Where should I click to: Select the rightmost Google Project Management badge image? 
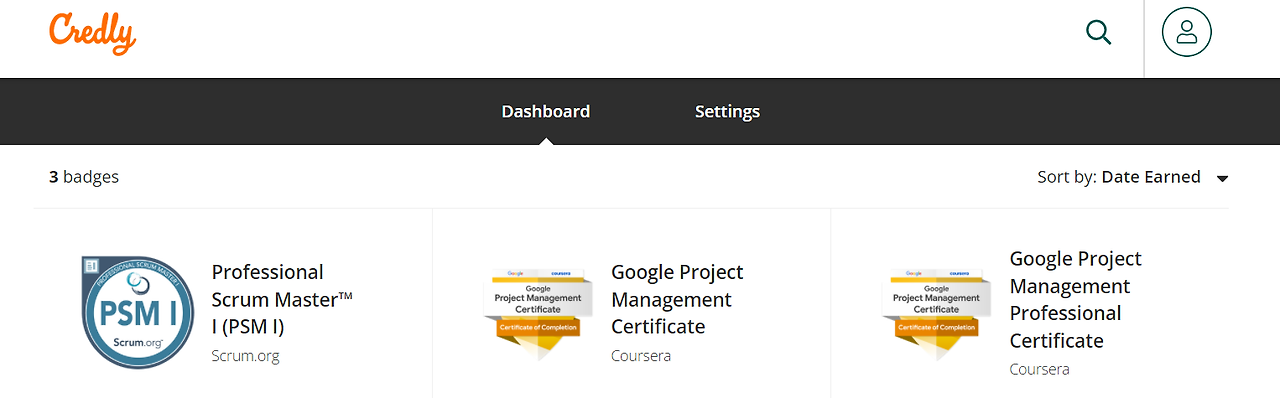(936, 313)
